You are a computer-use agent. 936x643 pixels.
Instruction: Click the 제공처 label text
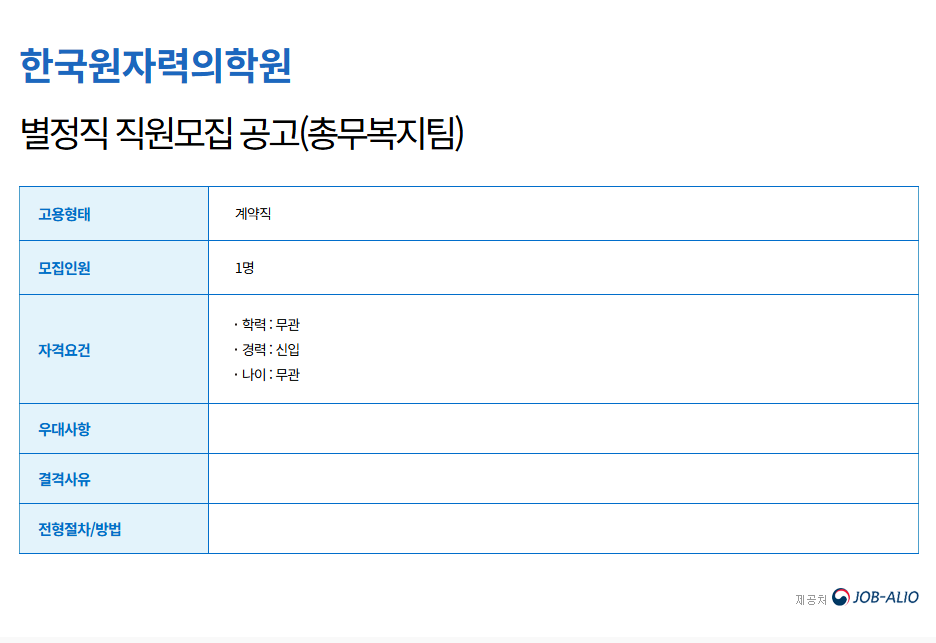click(811, 599)
